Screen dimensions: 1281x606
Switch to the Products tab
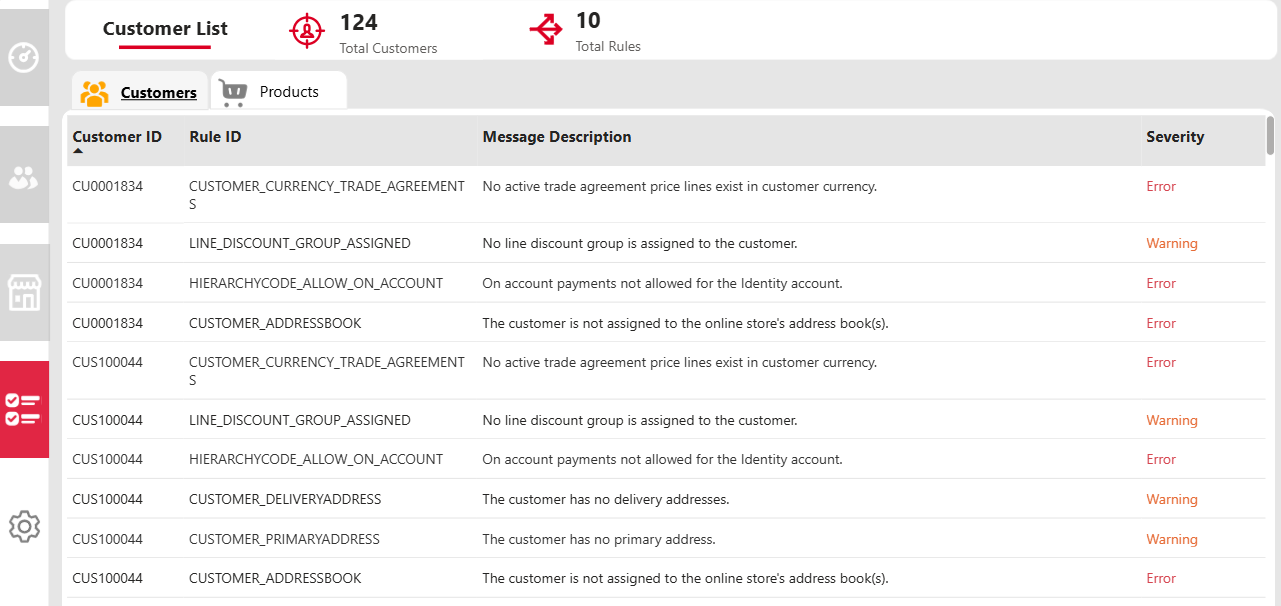point(279,91)
